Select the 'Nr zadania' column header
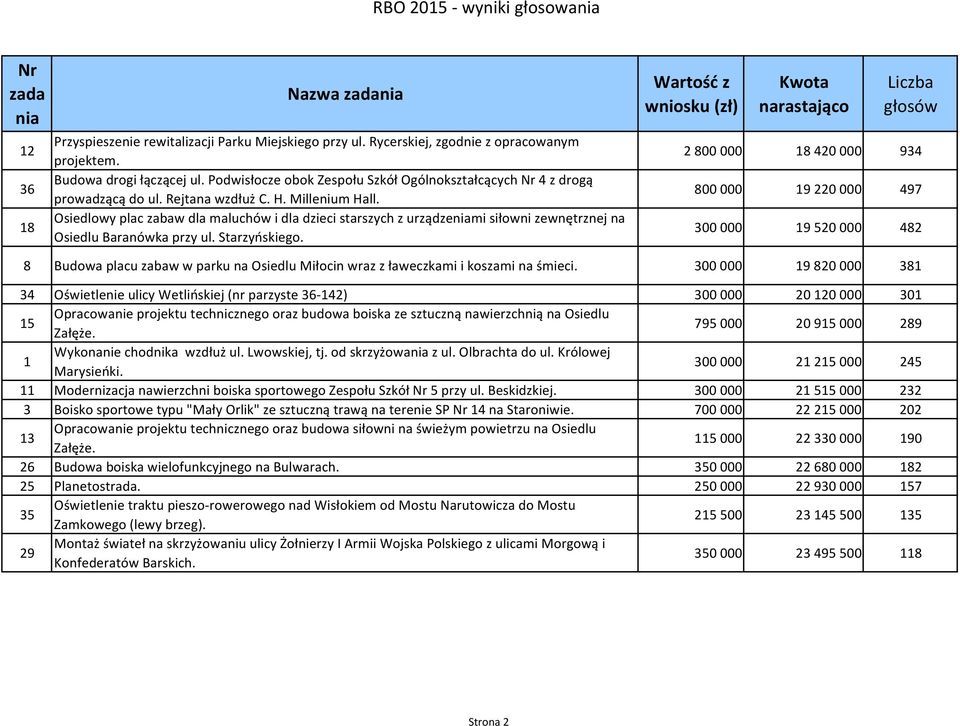This screenshot has height=726, width=960. tap(27, 94)
